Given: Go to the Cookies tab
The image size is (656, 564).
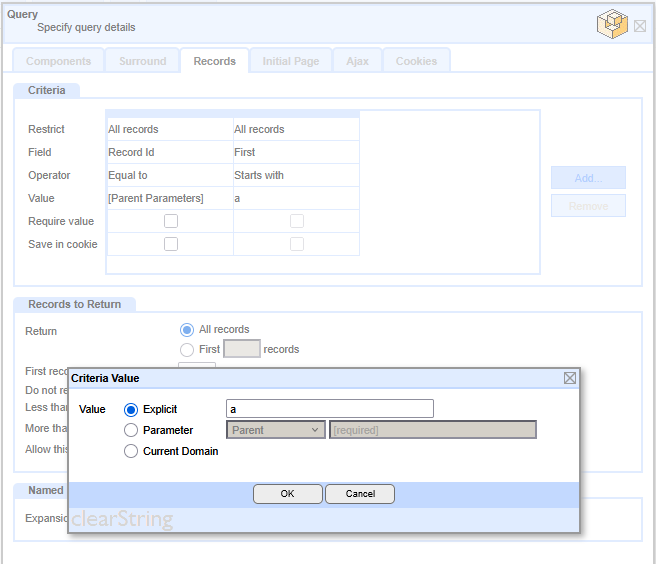Looking at the screenshot, I should pyautogui.click(x=416, y=61).
